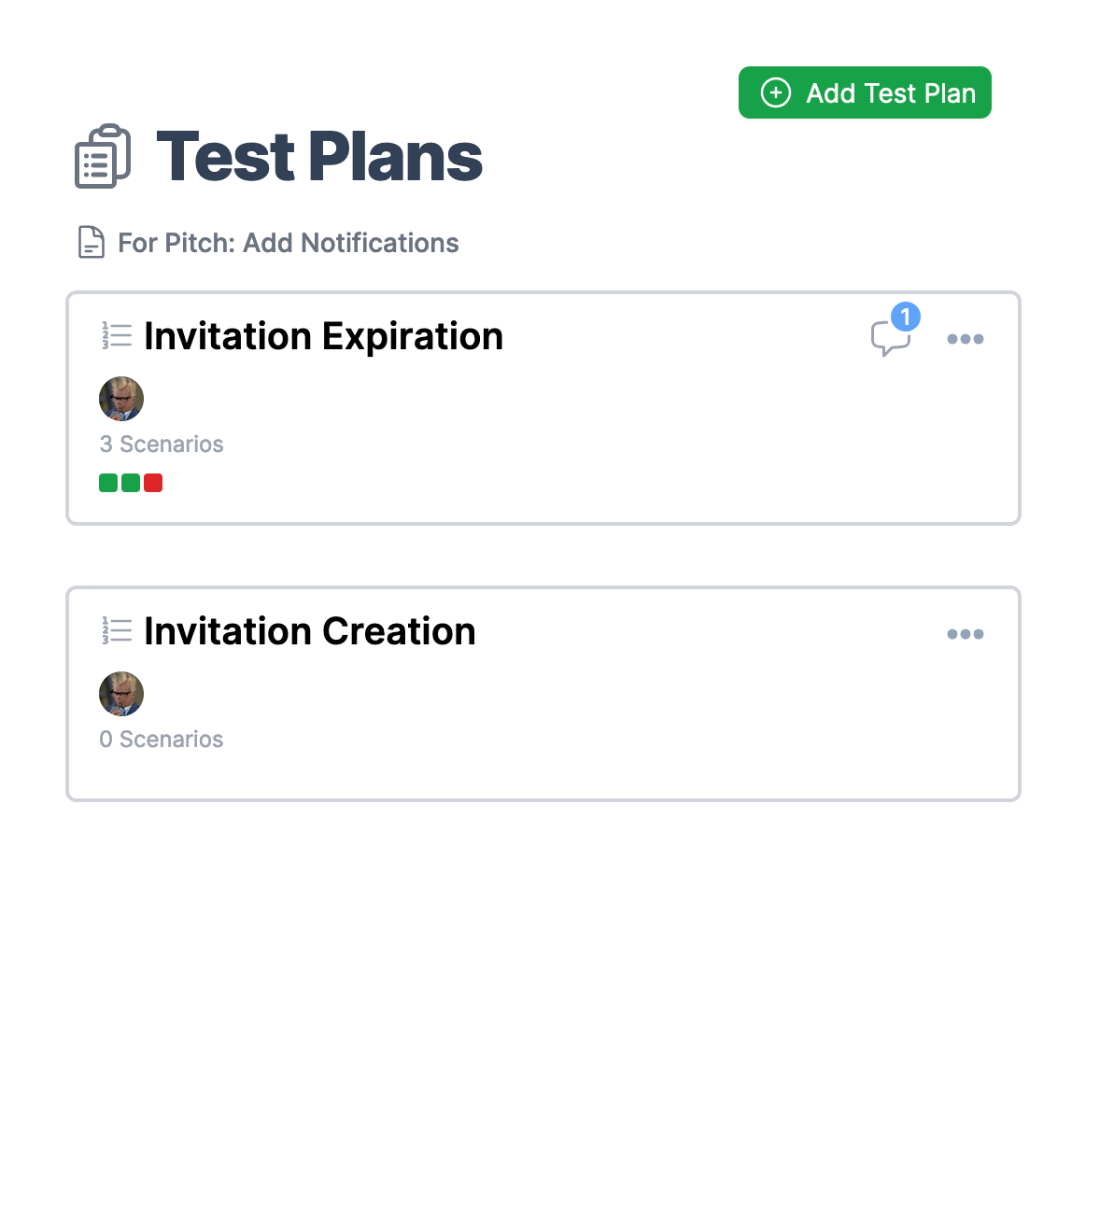Open the For Pitch: Add Notifications link
The width and height of the screenshot is (1100, 1214).
pyautogui.click(x=288, y=243)
